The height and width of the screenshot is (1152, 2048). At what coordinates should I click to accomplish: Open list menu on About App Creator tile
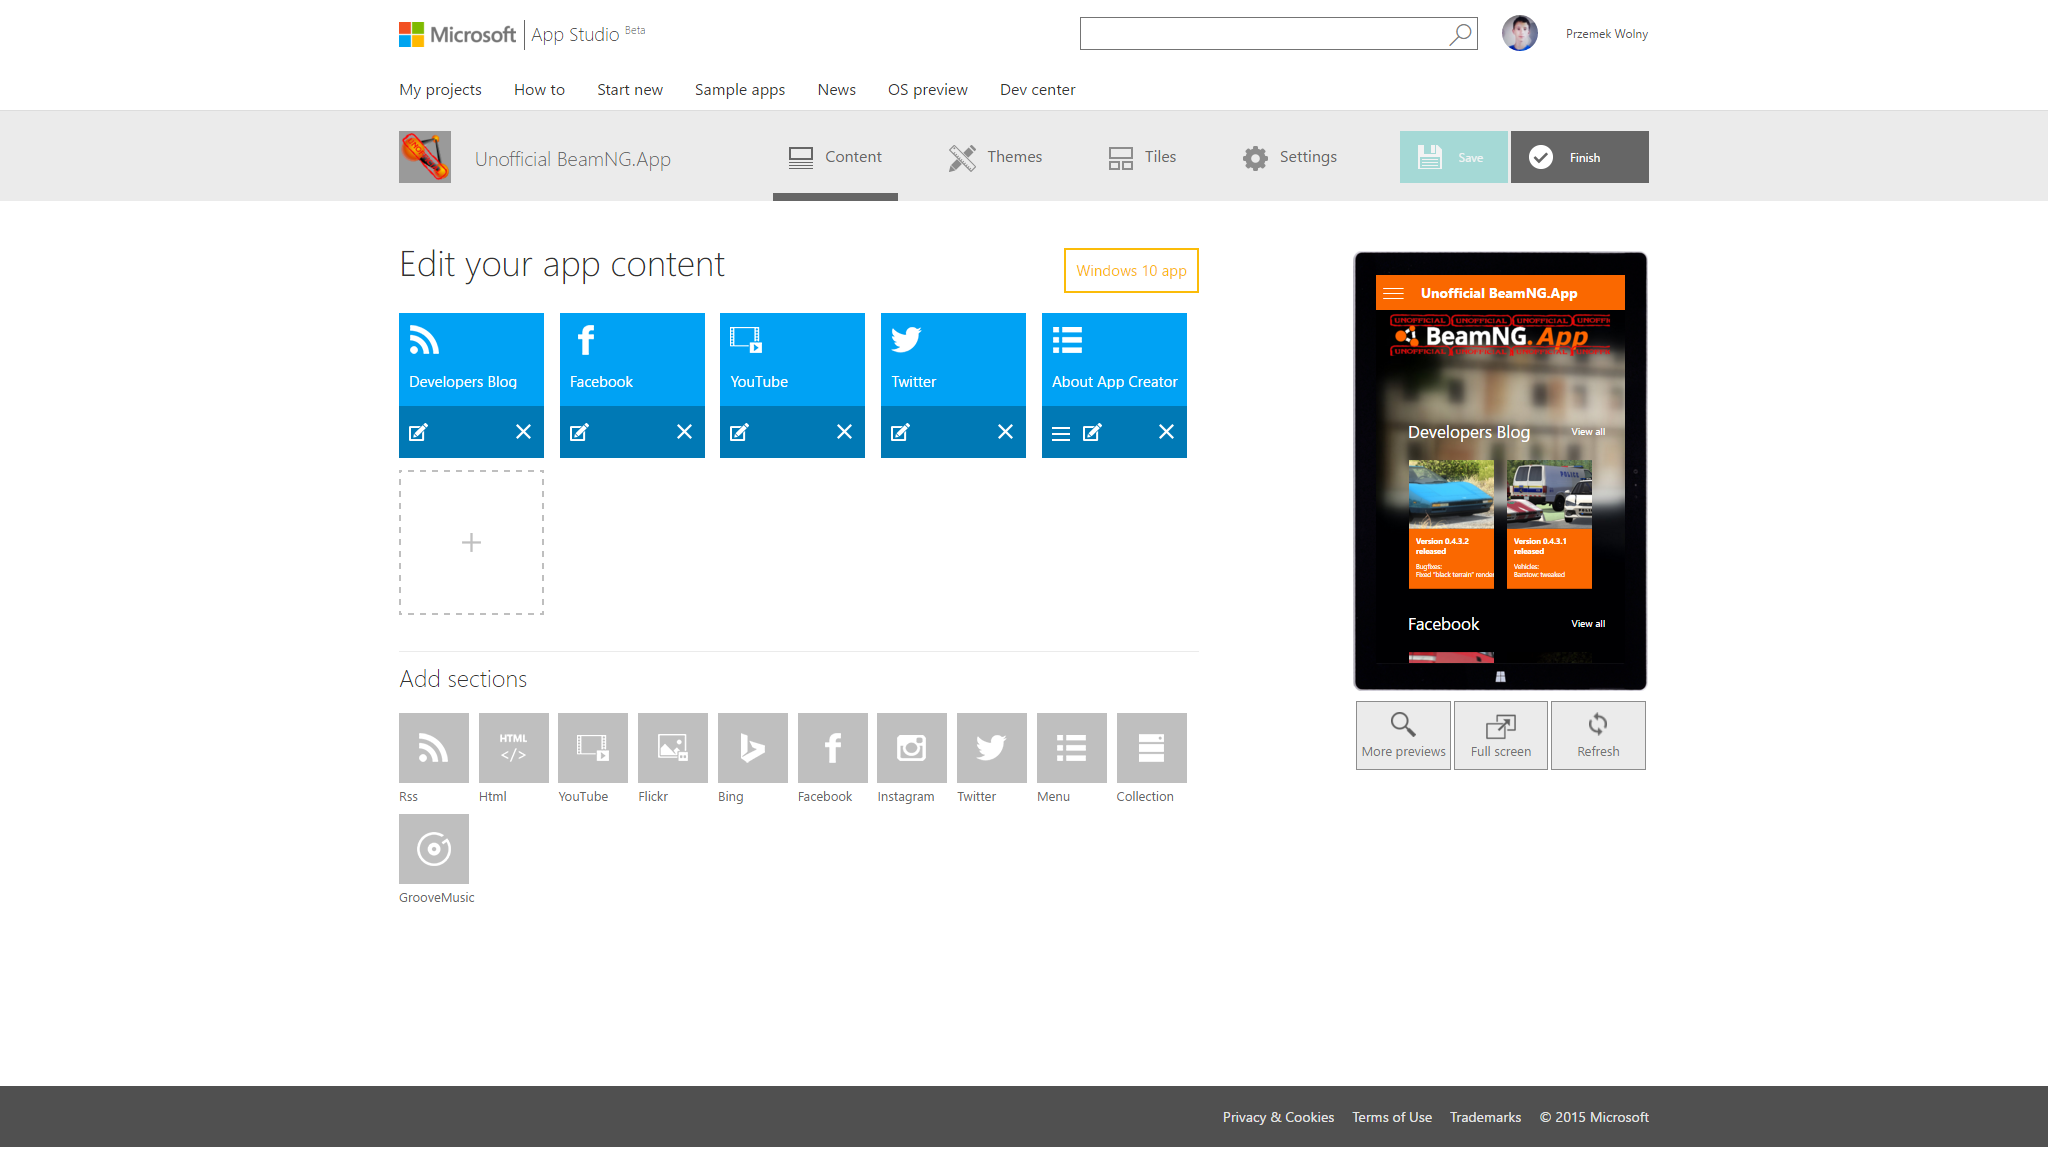1061,433
